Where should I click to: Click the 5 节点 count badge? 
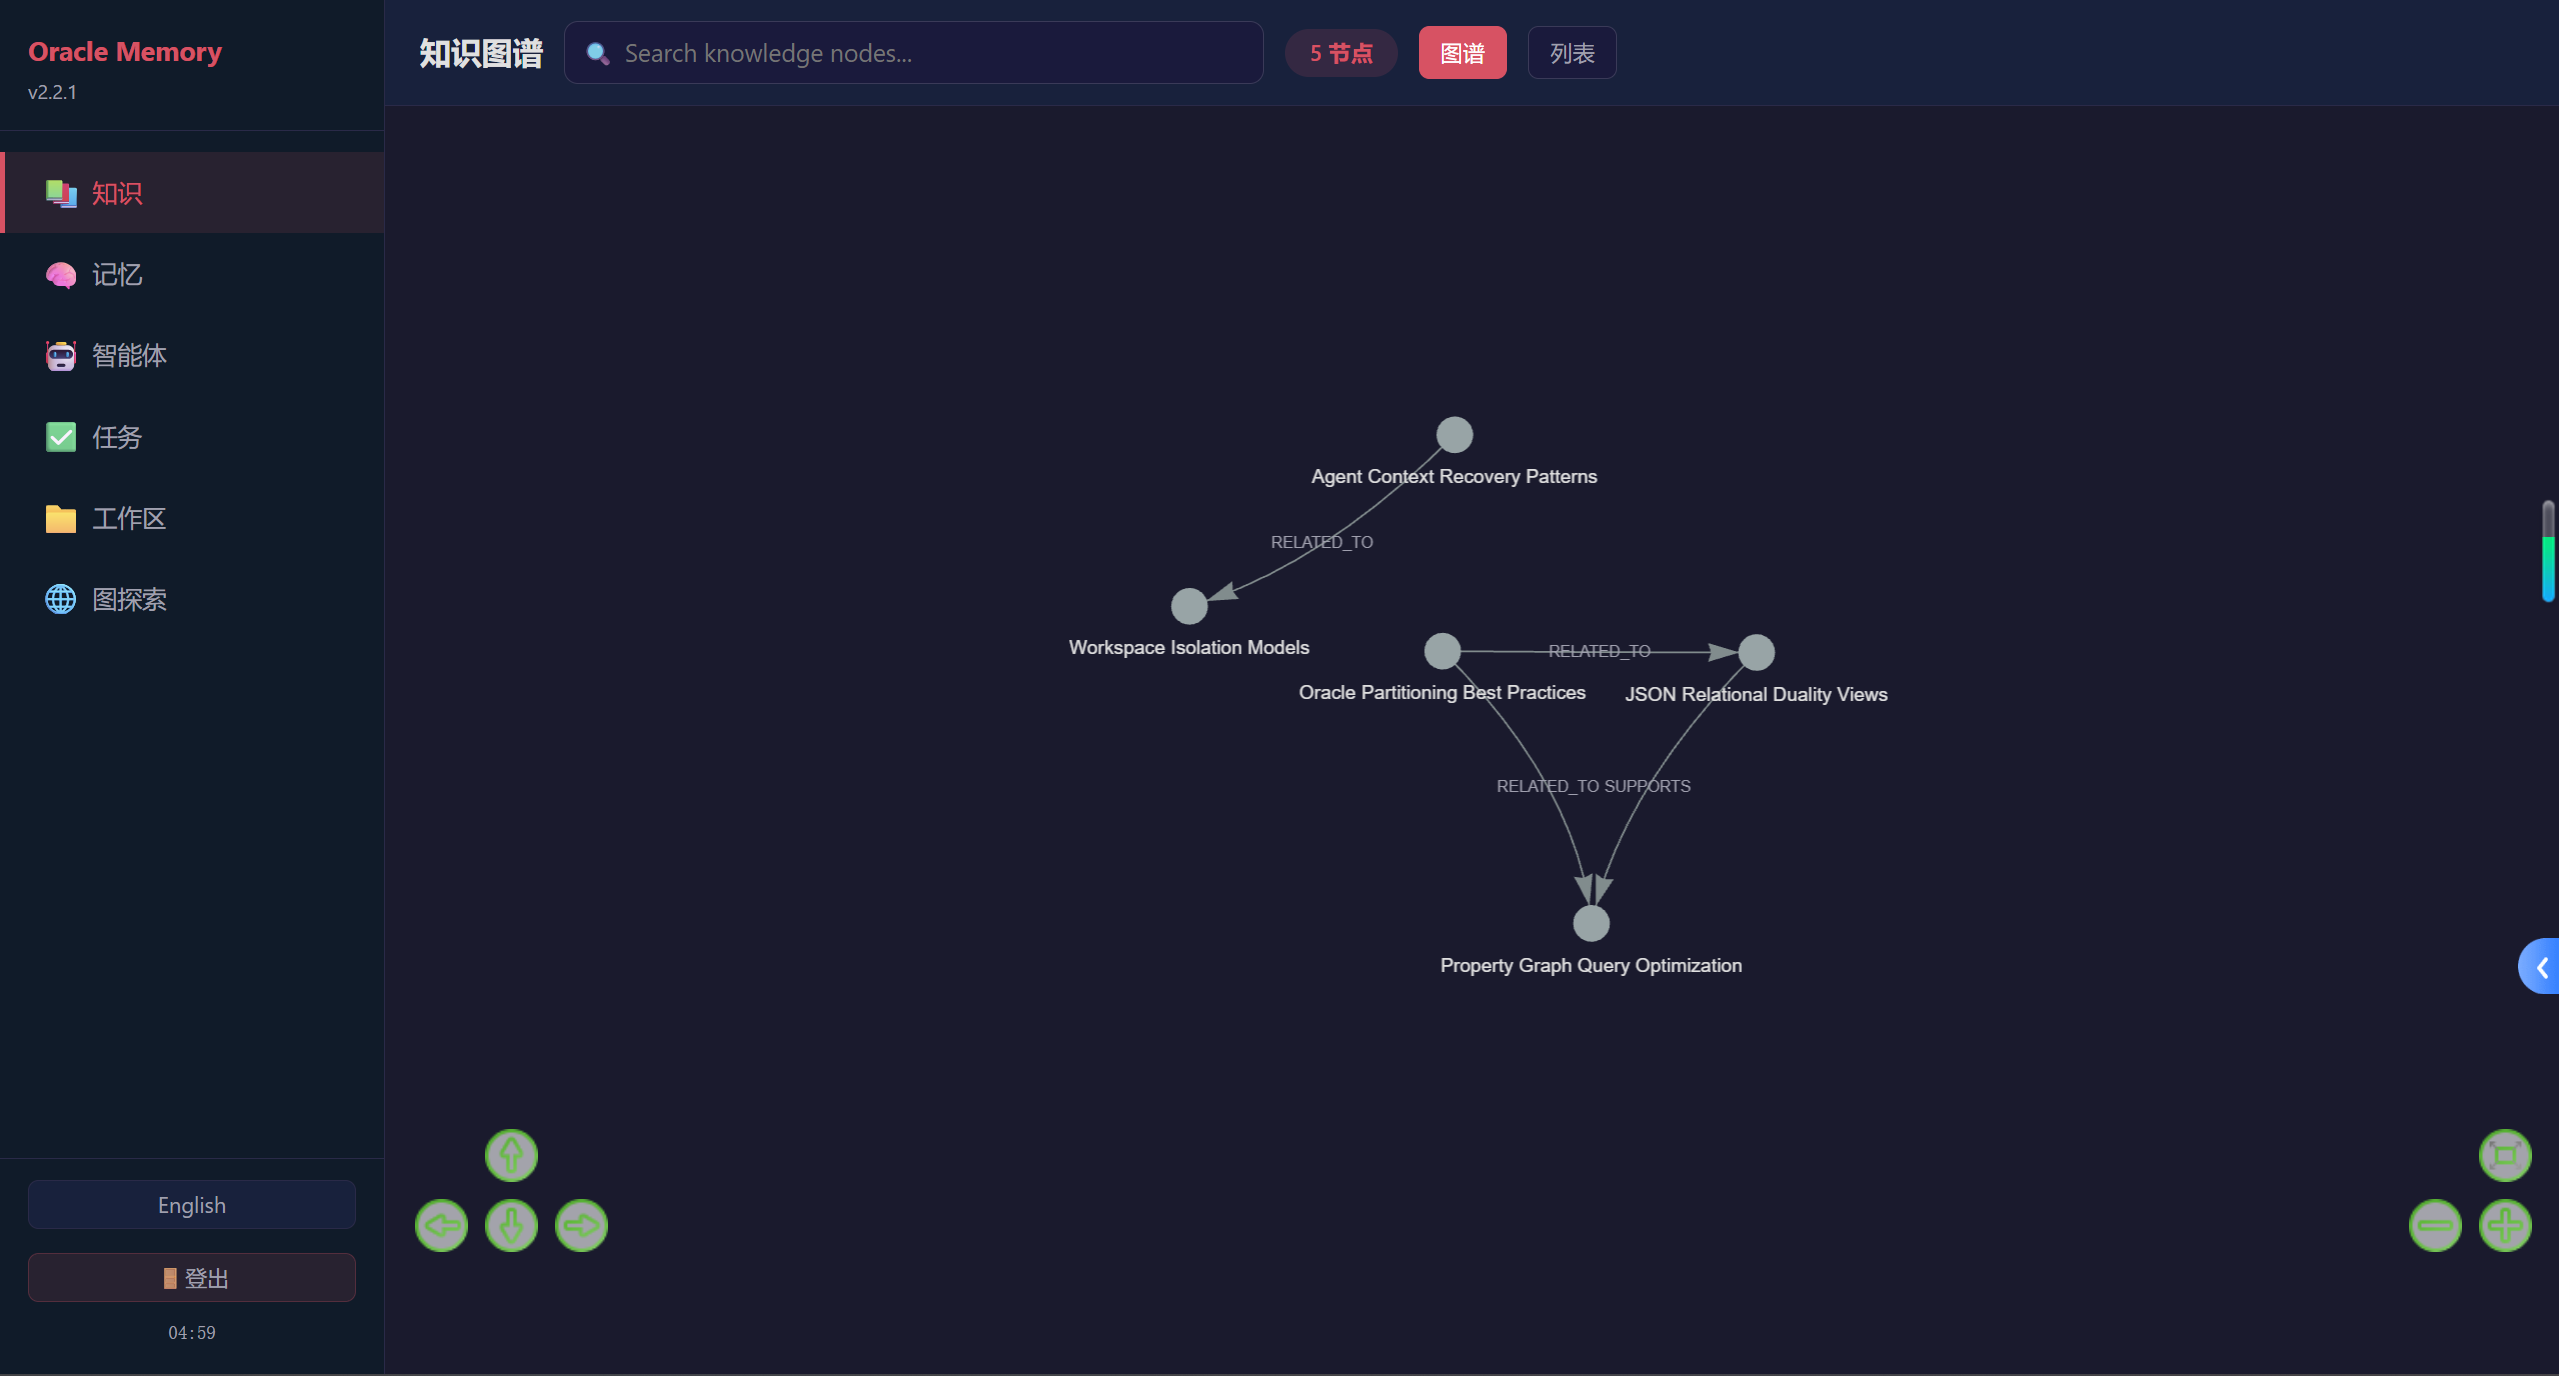1341,53
